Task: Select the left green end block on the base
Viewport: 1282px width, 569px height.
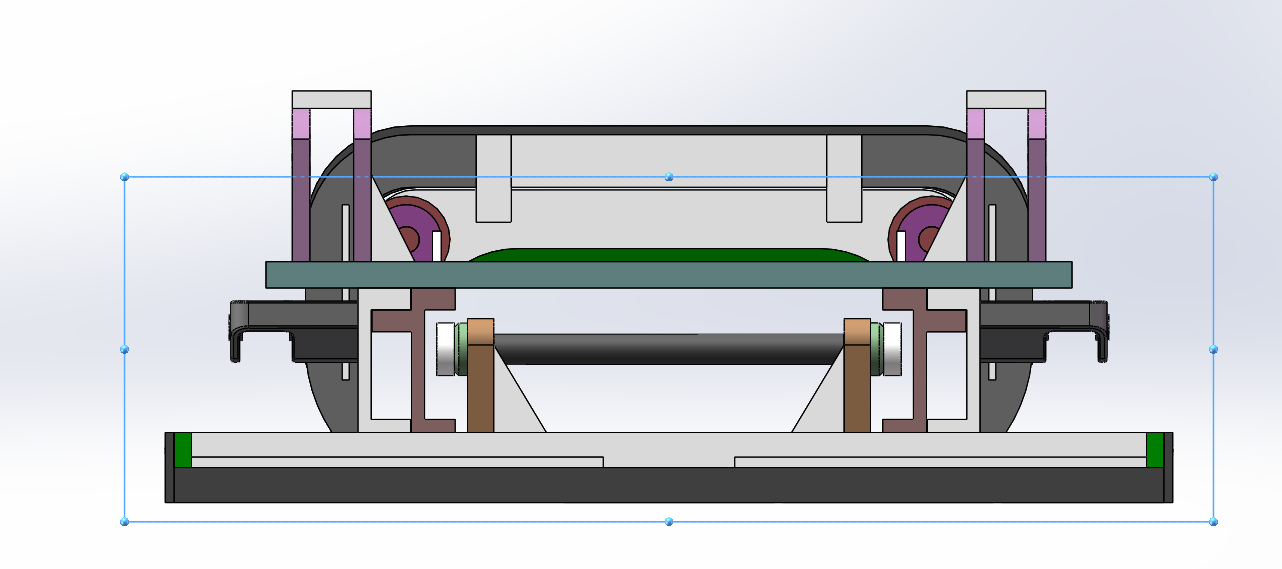Action: (x=182, y=450)
